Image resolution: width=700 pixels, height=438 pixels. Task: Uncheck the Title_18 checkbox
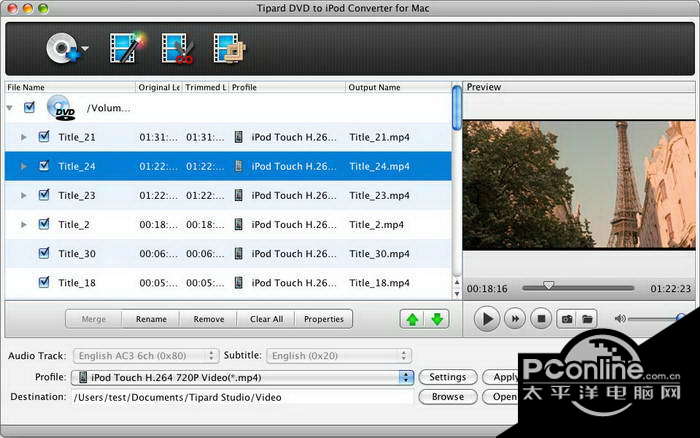44,282
